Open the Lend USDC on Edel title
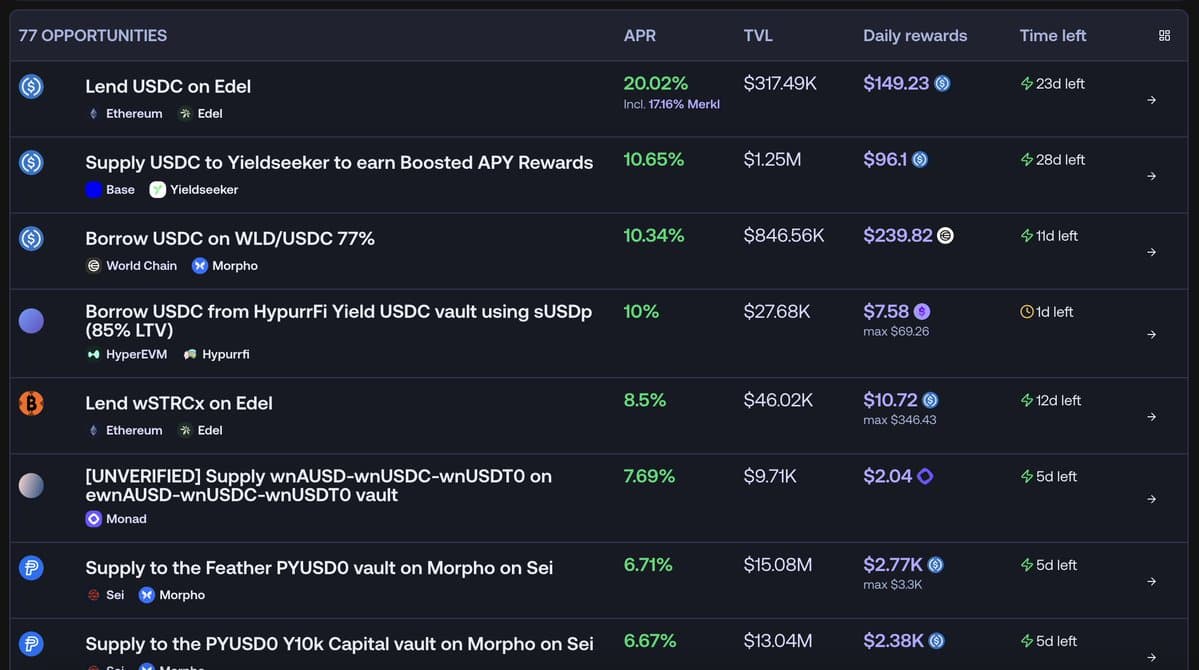Viewport: 1199px width, 670px height. (x=168, y=86)
